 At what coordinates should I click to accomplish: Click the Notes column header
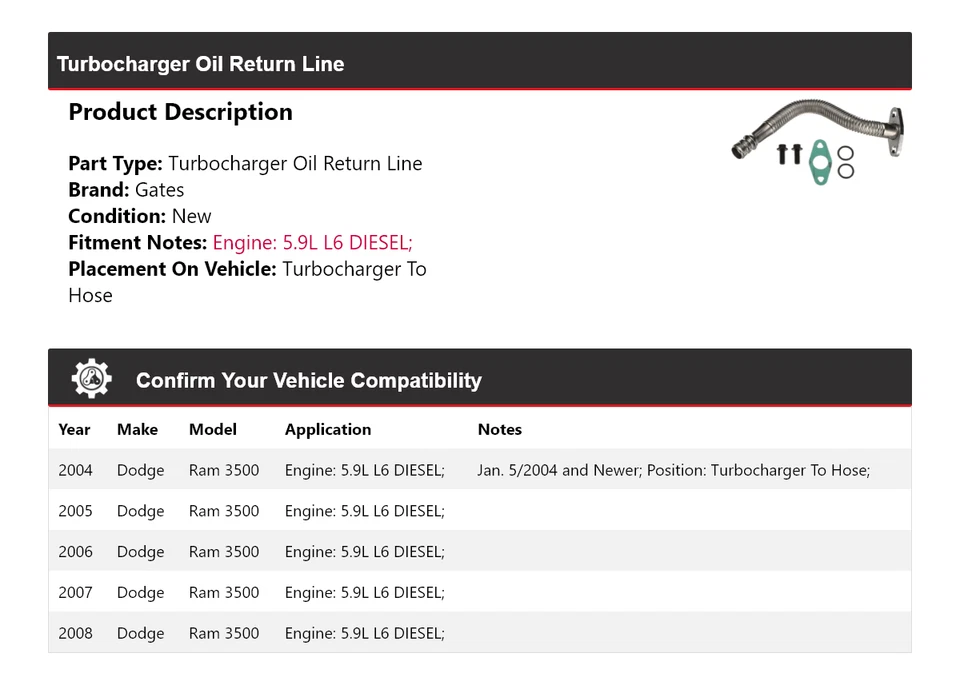click(x=500, y=429)
